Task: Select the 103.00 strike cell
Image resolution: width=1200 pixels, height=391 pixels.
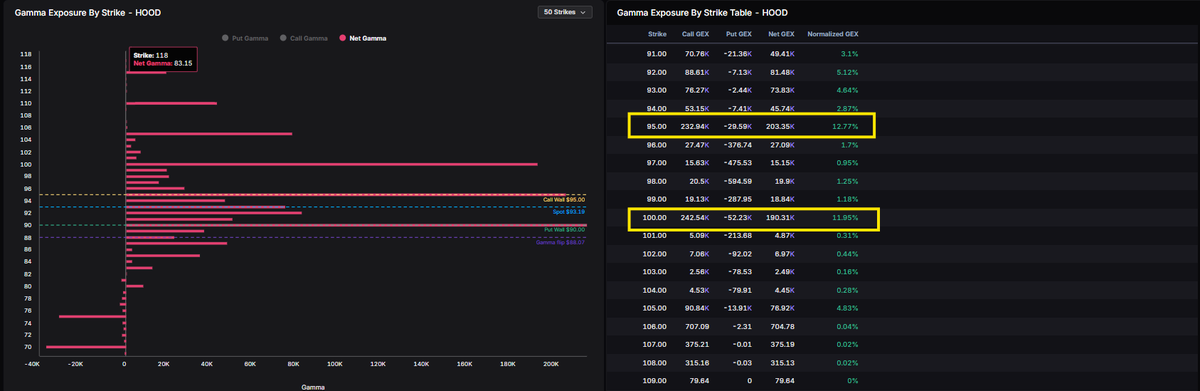Action: tap(655, 271)
